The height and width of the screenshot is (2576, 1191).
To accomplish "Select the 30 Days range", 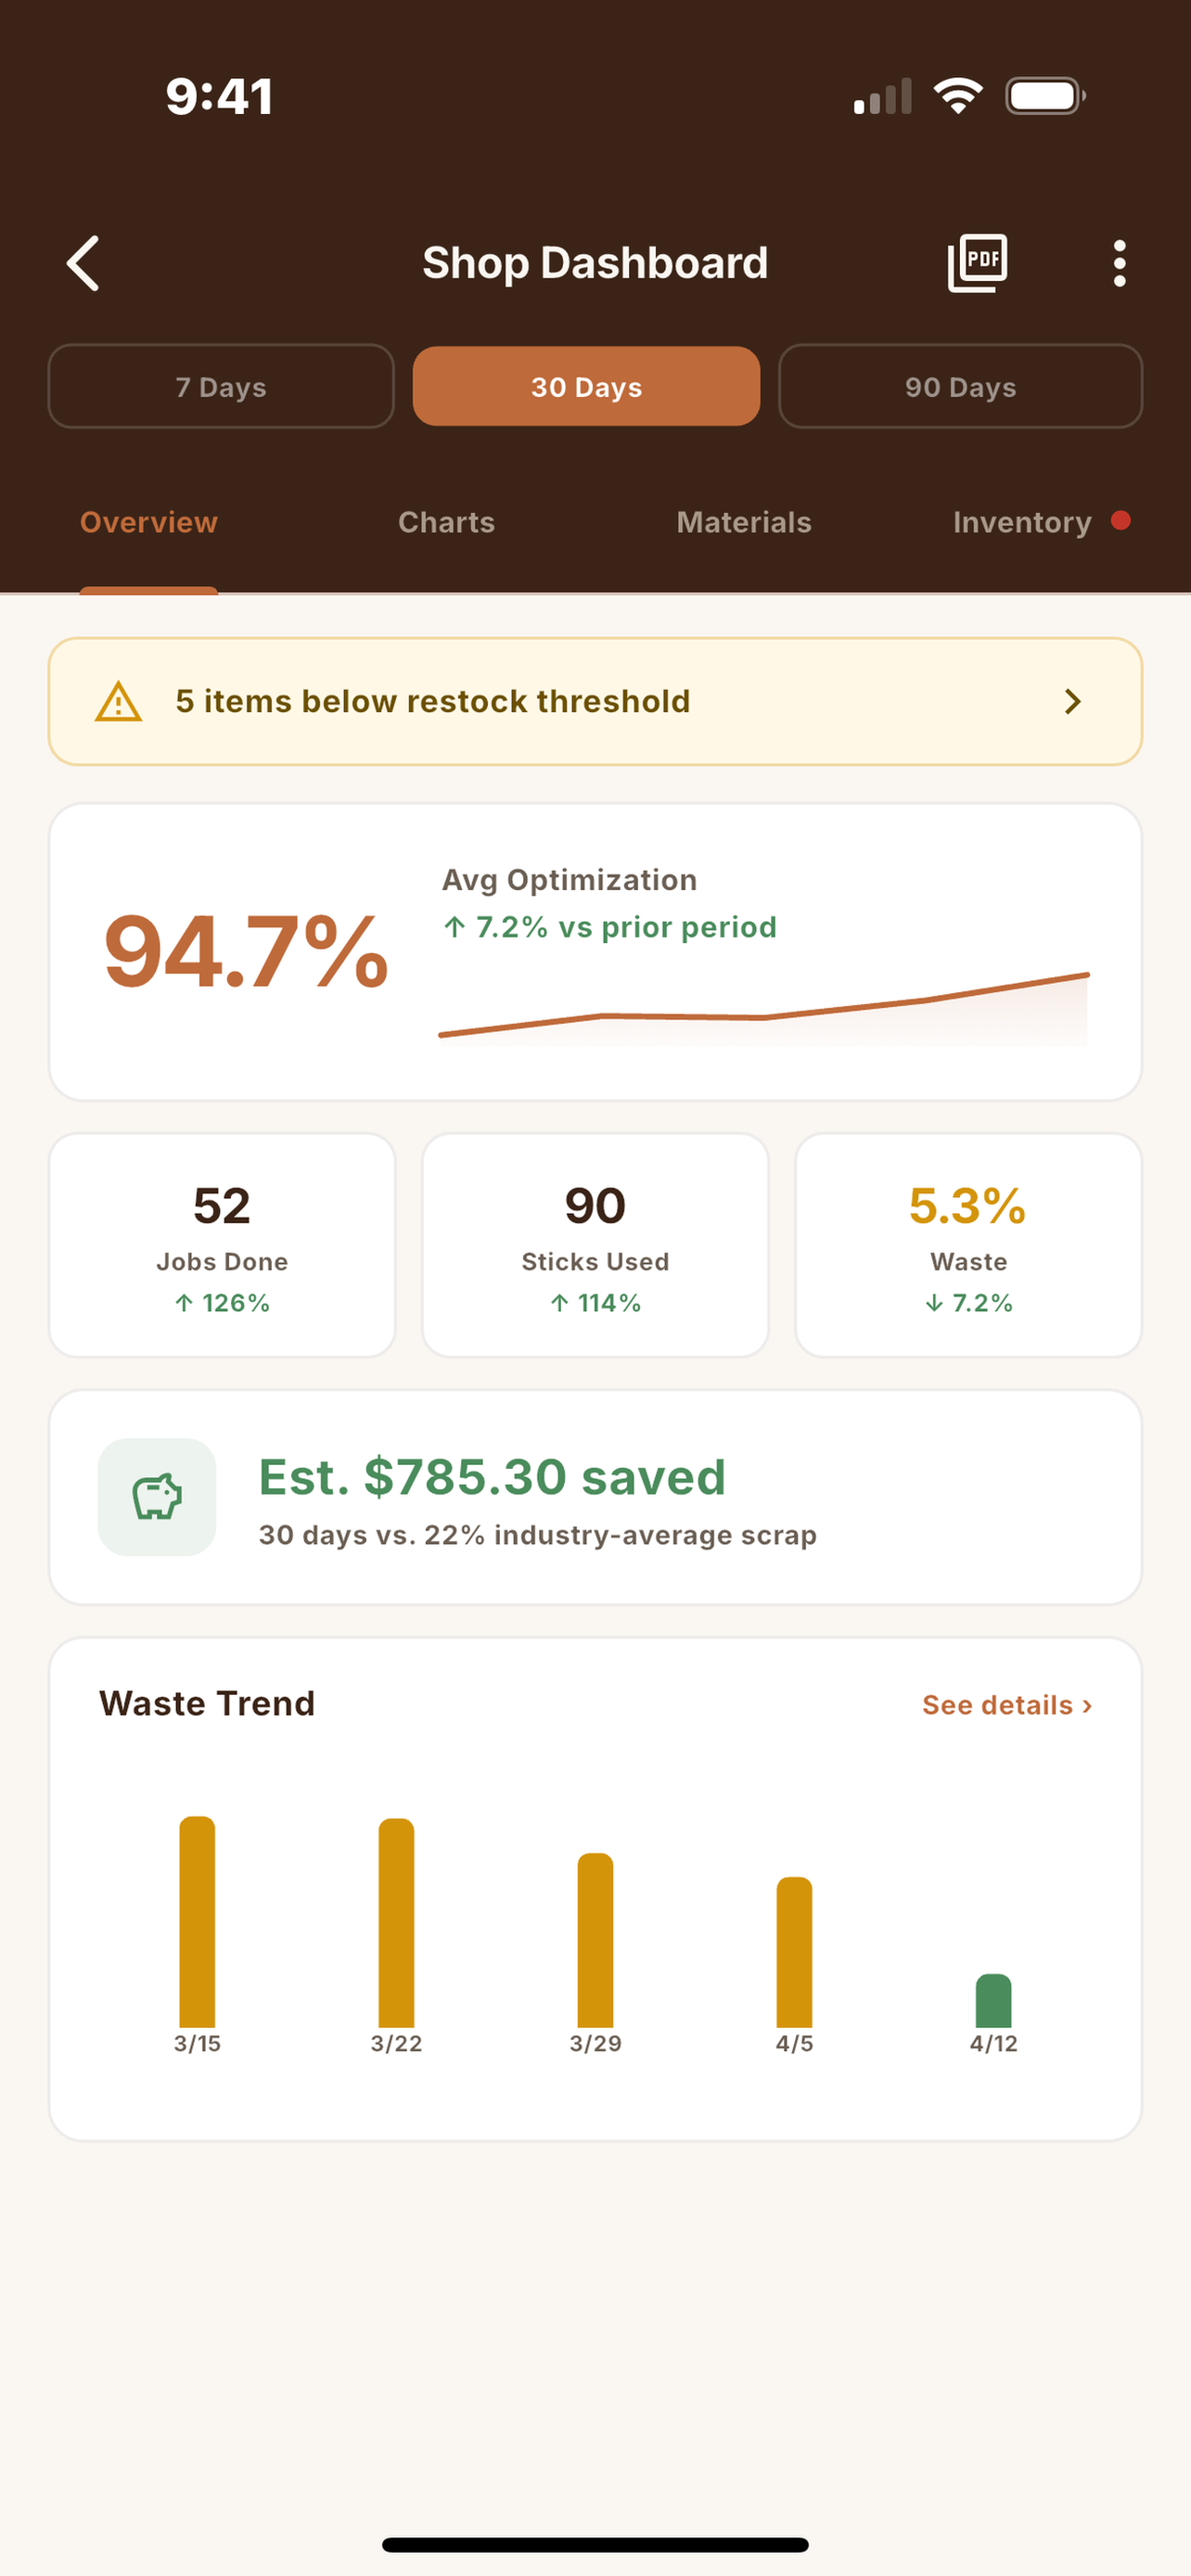I will tap(586, 386).
